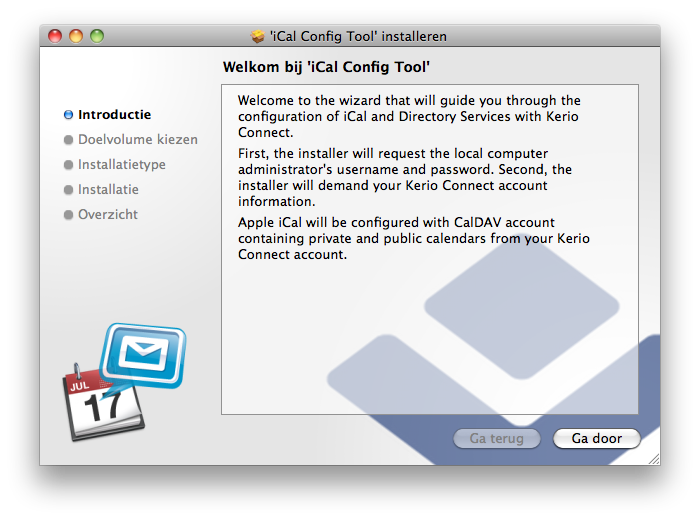Screen dimensions: 700x520
Task: Click the blue bullet beside Introductie
Action: pos(68,115)
